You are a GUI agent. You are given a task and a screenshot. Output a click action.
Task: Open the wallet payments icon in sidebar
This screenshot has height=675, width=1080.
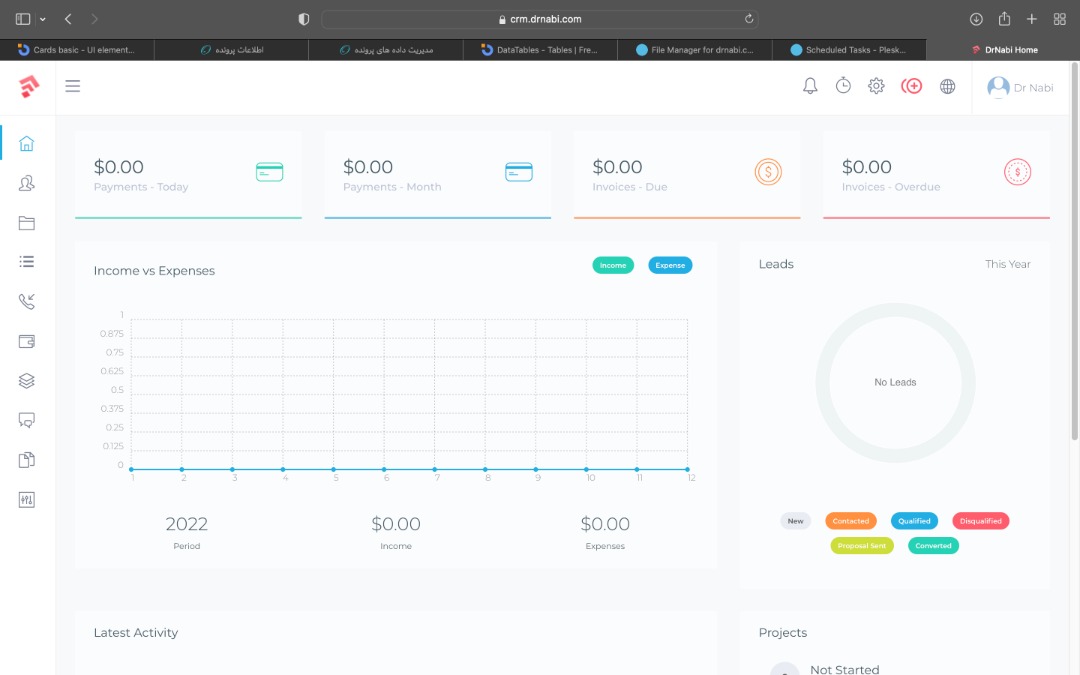26,340
